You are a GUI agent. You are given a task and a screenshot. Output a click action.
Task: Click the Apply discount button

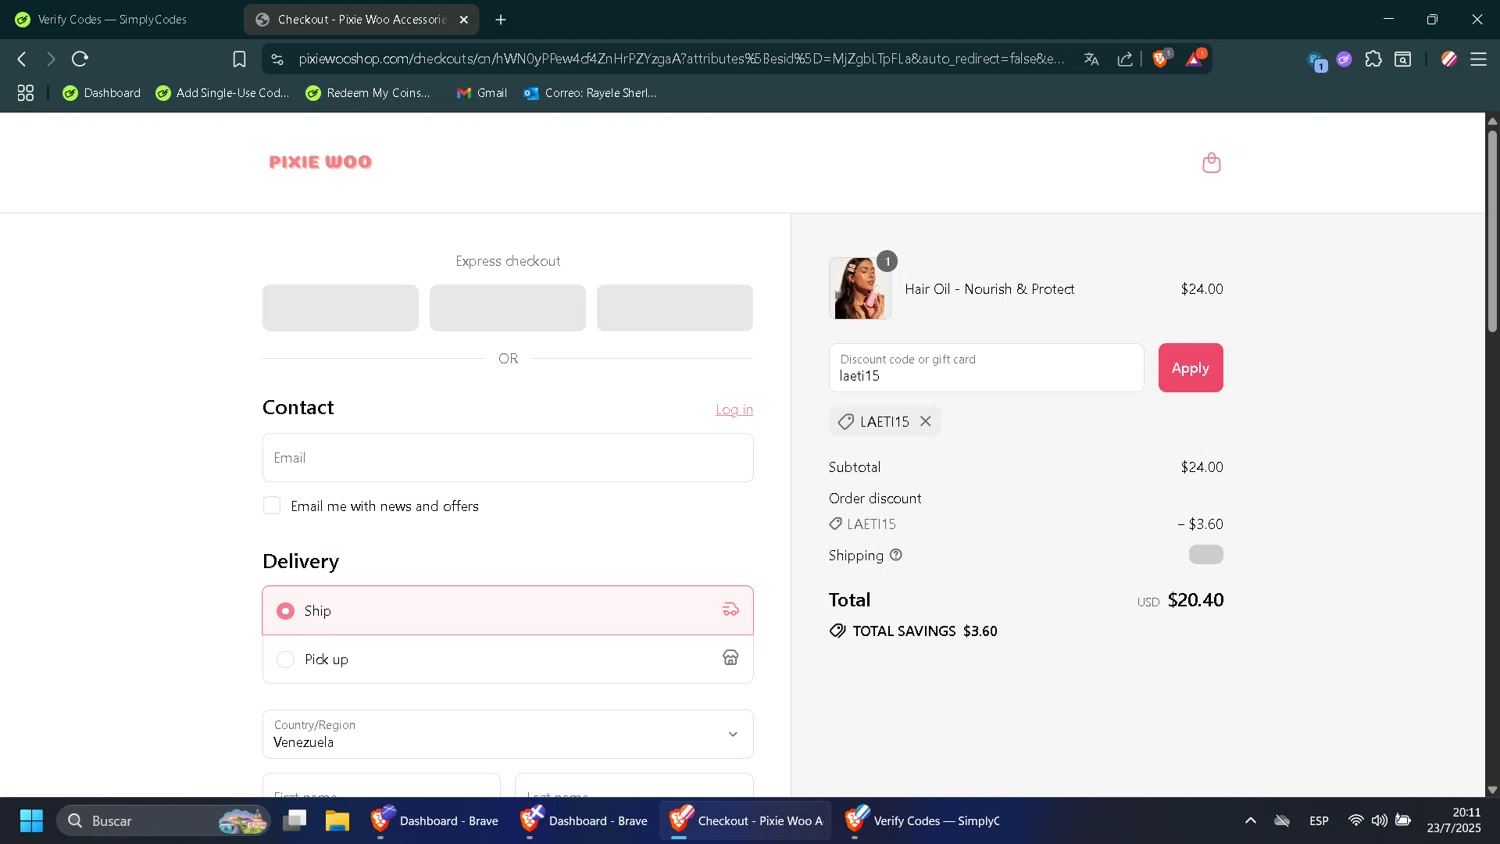(1190, 368)
